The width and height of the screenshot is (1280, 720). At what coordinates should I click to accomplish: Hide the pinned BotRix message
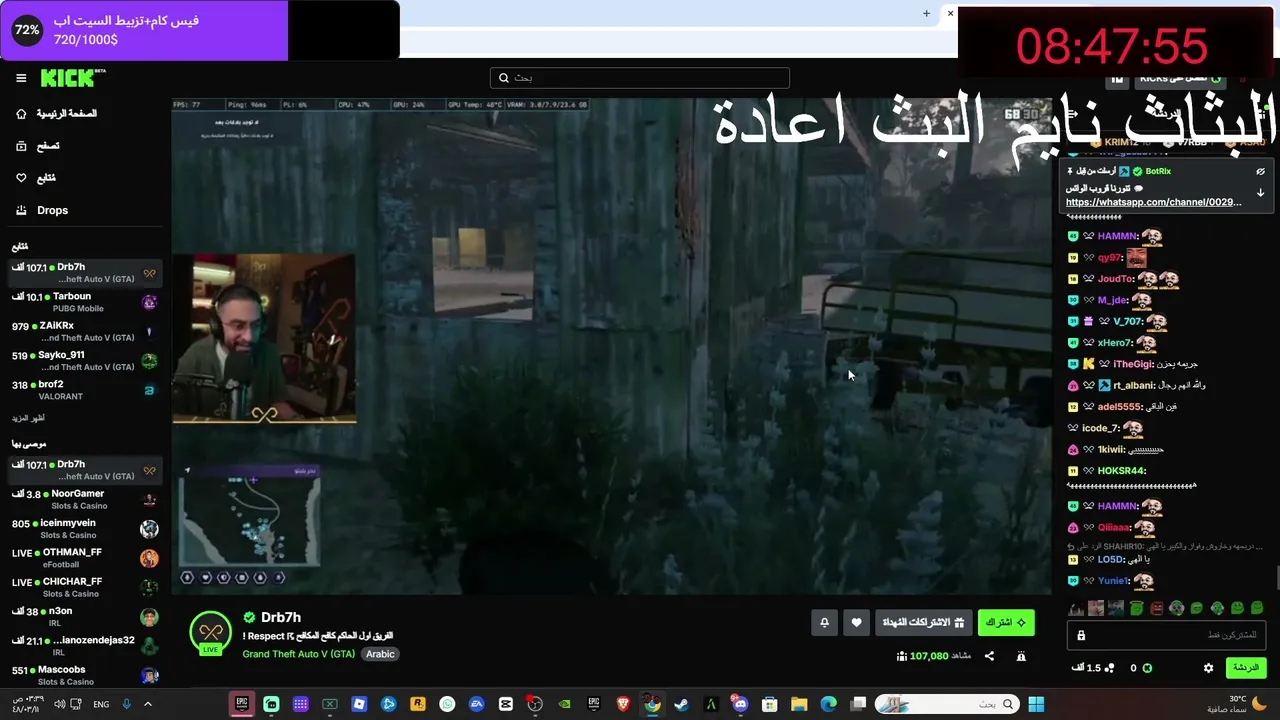[1260, 171]
